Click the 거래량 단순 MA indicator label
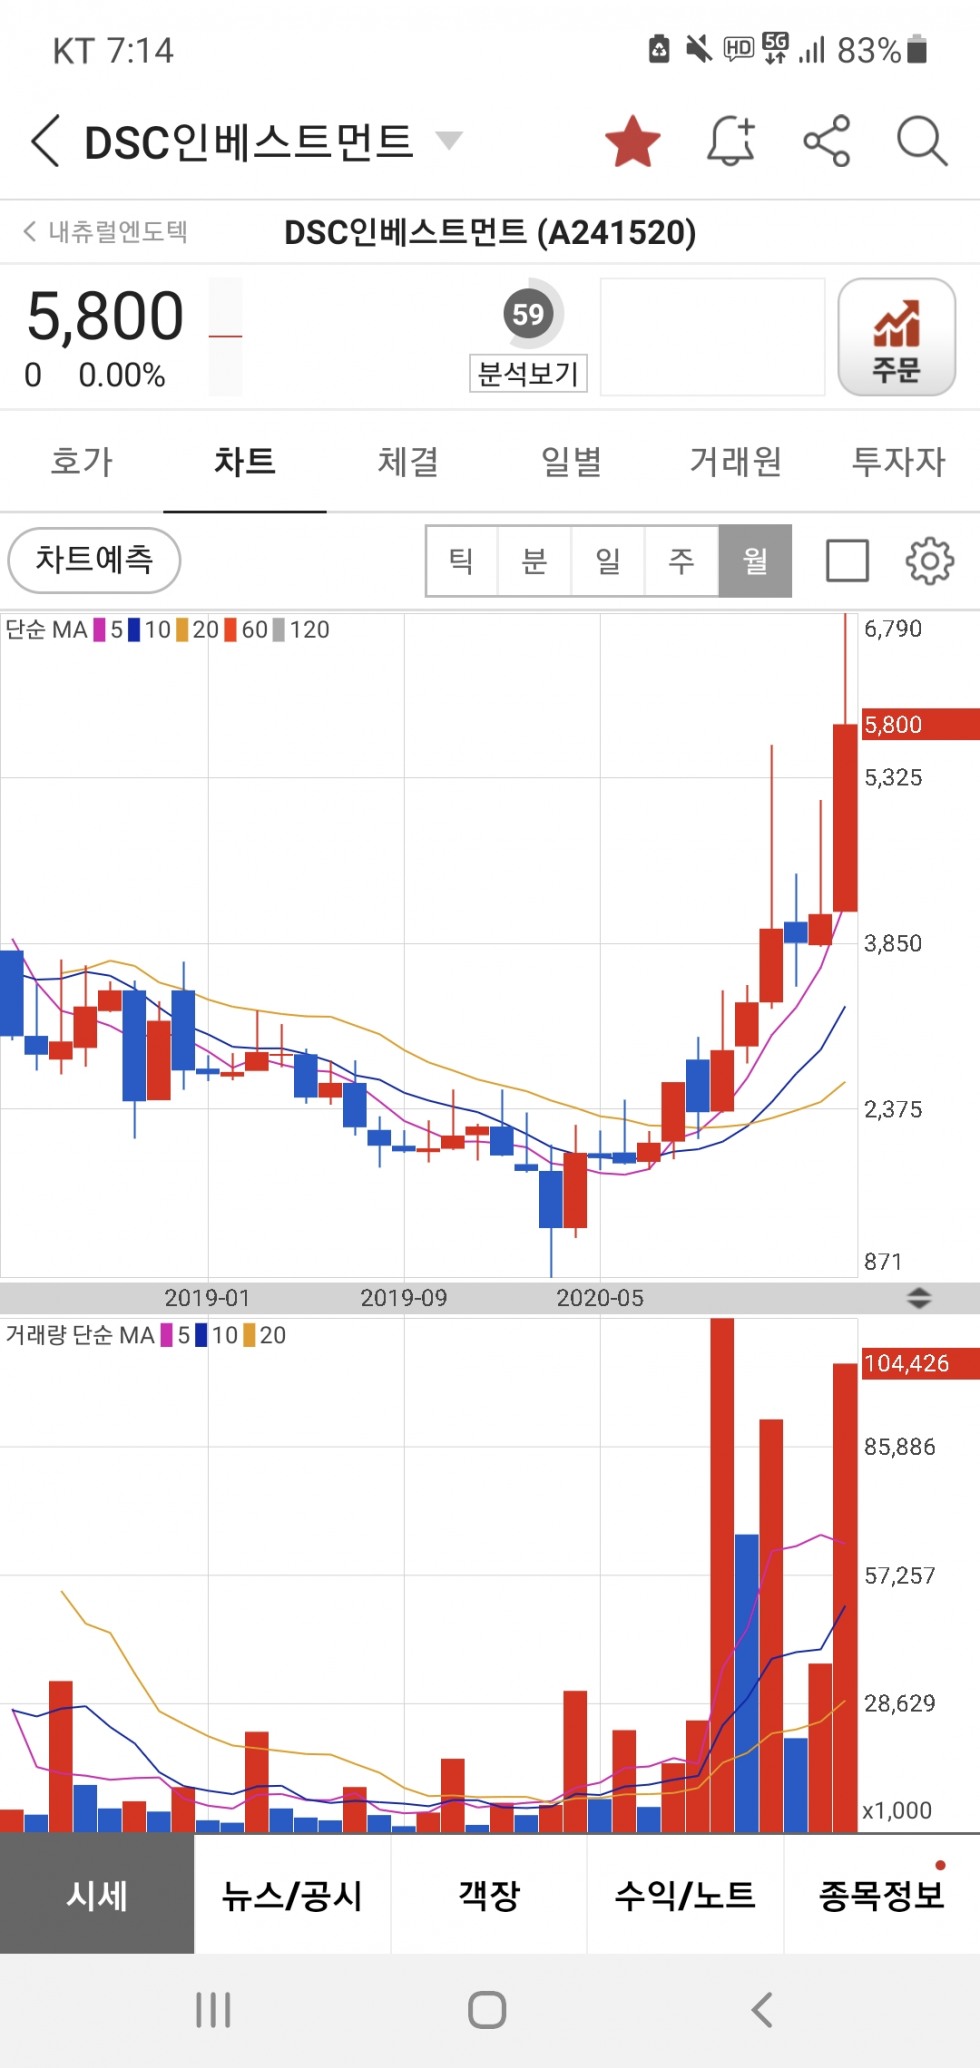 click(80, 1335)
